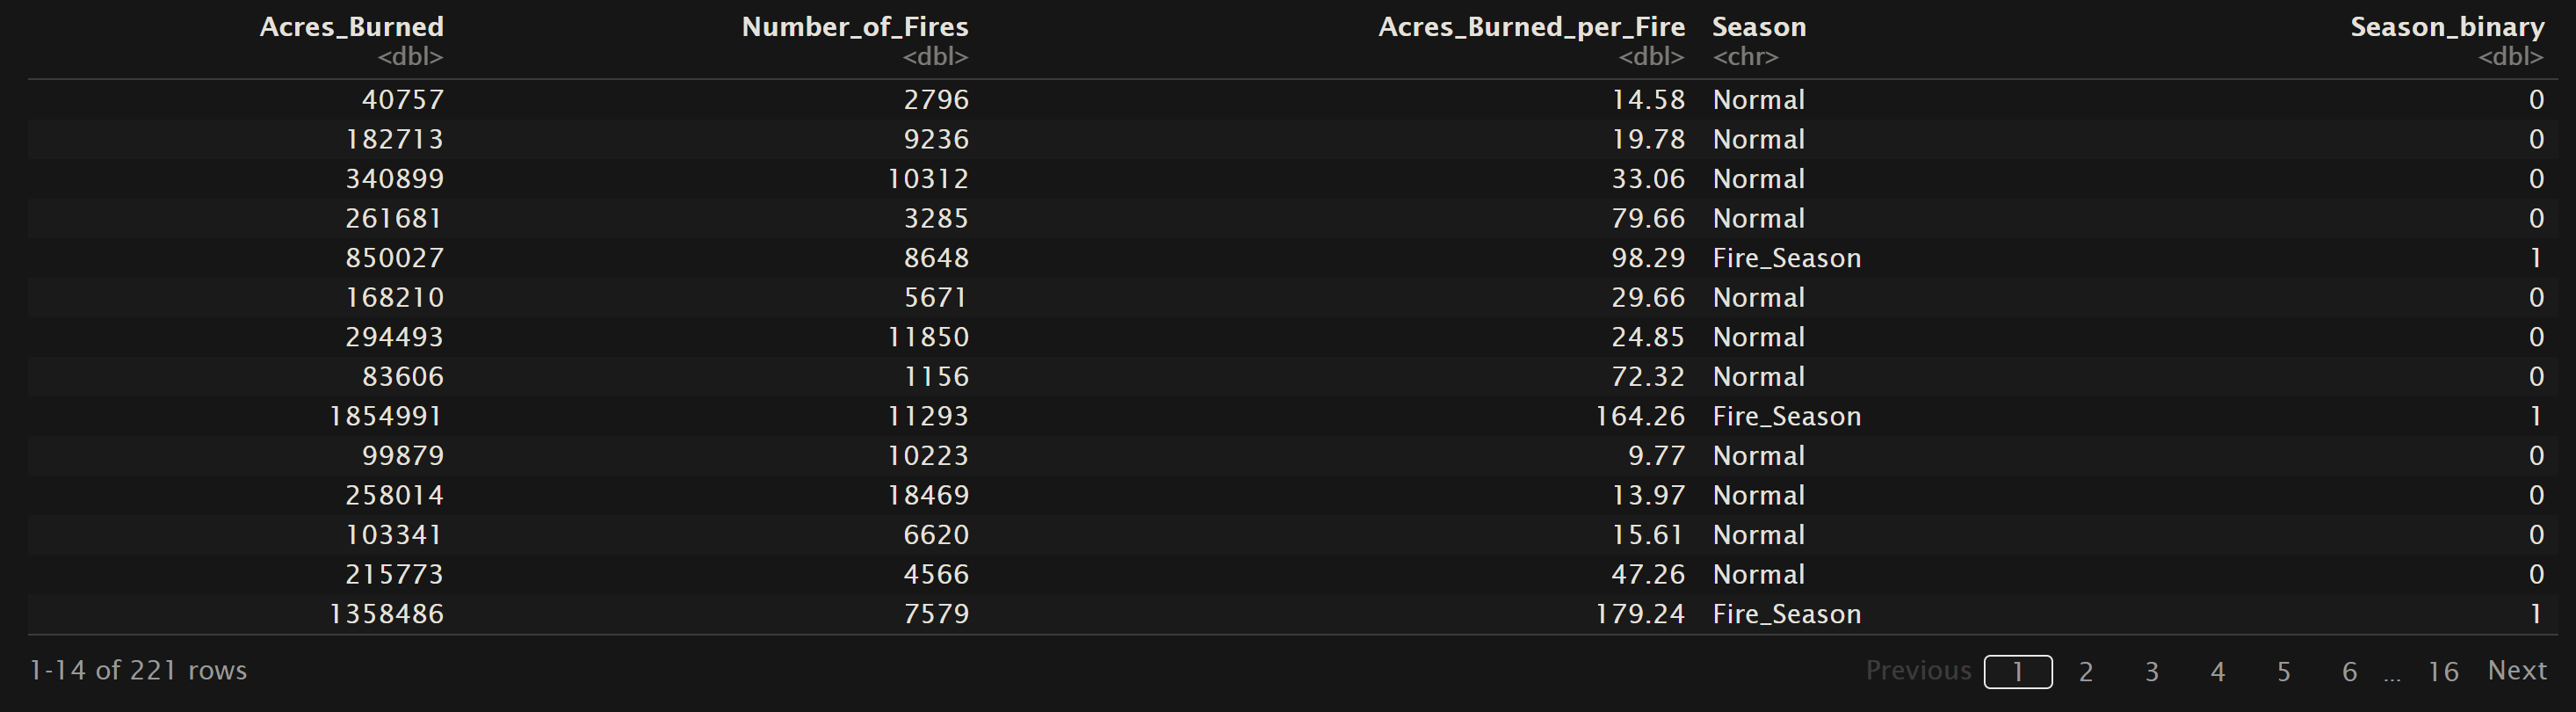Image resolution: width=2576 pixels, height=712 pixels.
Task: Click the Acres_Burned column header
Action: (x=351, y=27)
